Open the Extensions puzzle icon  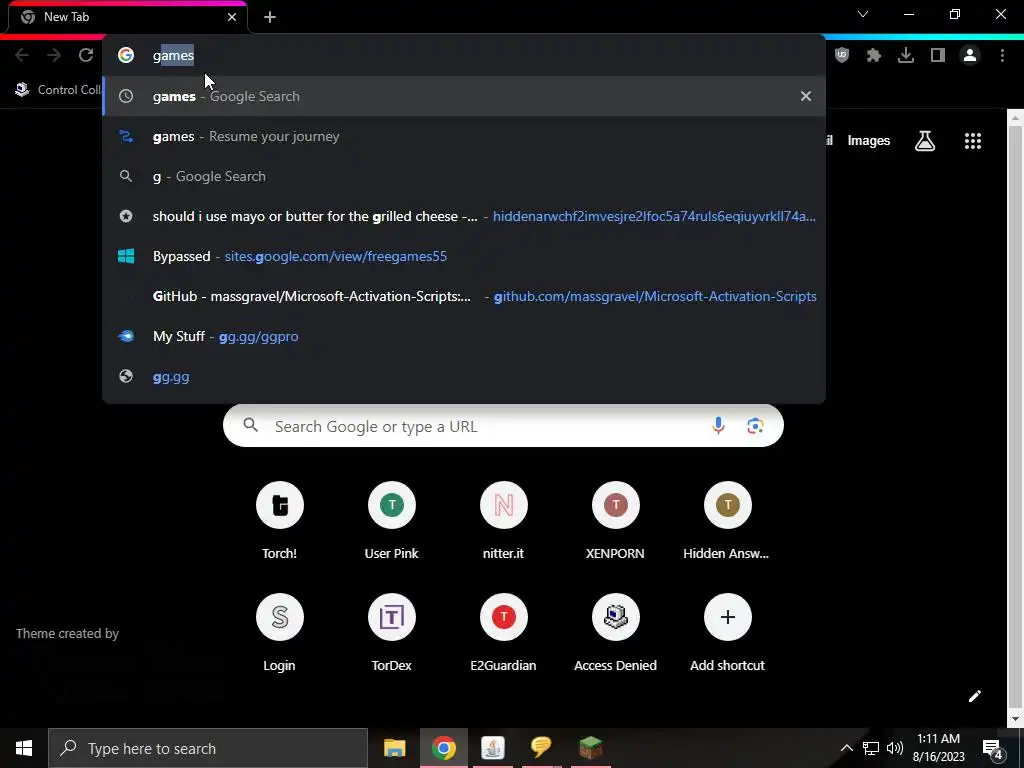point(874,56)
